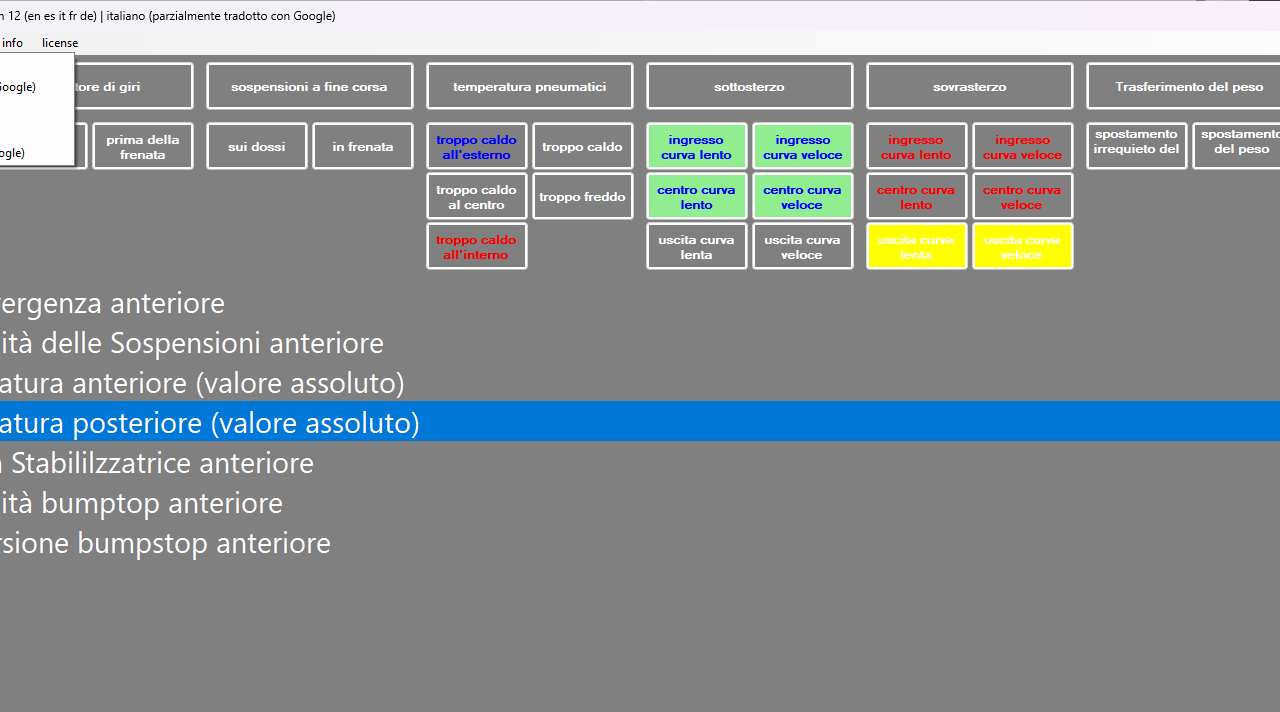Select the 'bumptop anteriore' list row
This screenshot has width=1280, height=712.
point(640,503)
